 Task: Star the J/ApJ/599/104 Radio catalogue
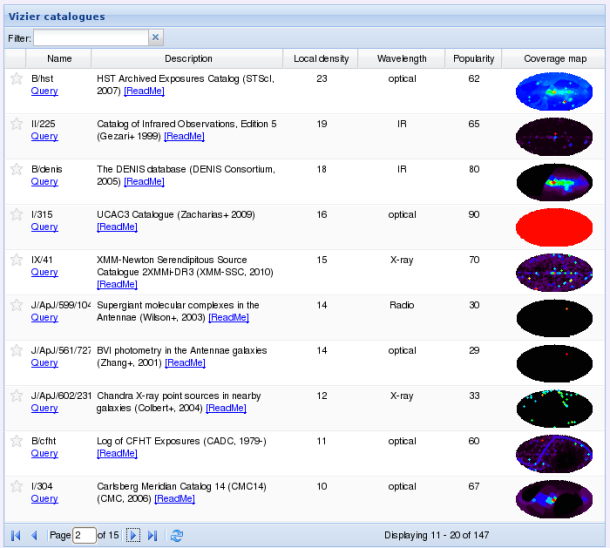point(16,305)
